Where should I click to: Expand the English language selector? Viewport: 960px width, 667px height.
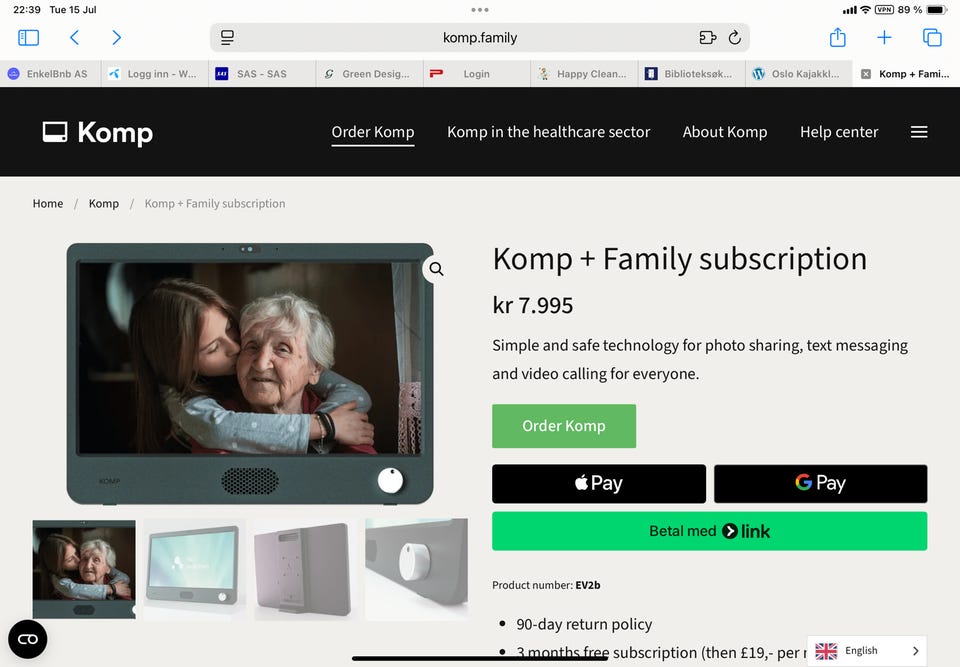tap(867, 651)
